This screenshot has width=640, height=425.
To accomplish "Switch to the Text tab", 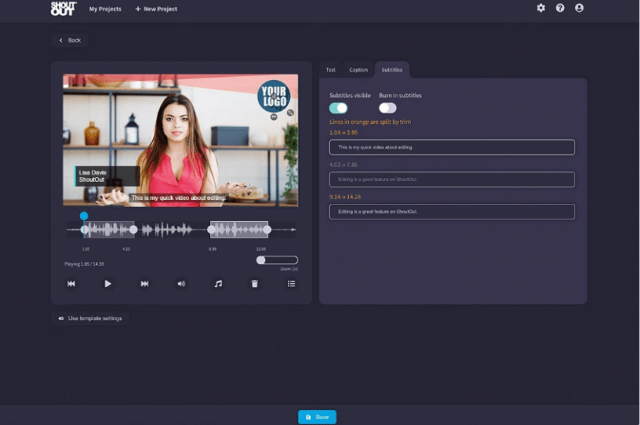I will (x=331, y=70).
